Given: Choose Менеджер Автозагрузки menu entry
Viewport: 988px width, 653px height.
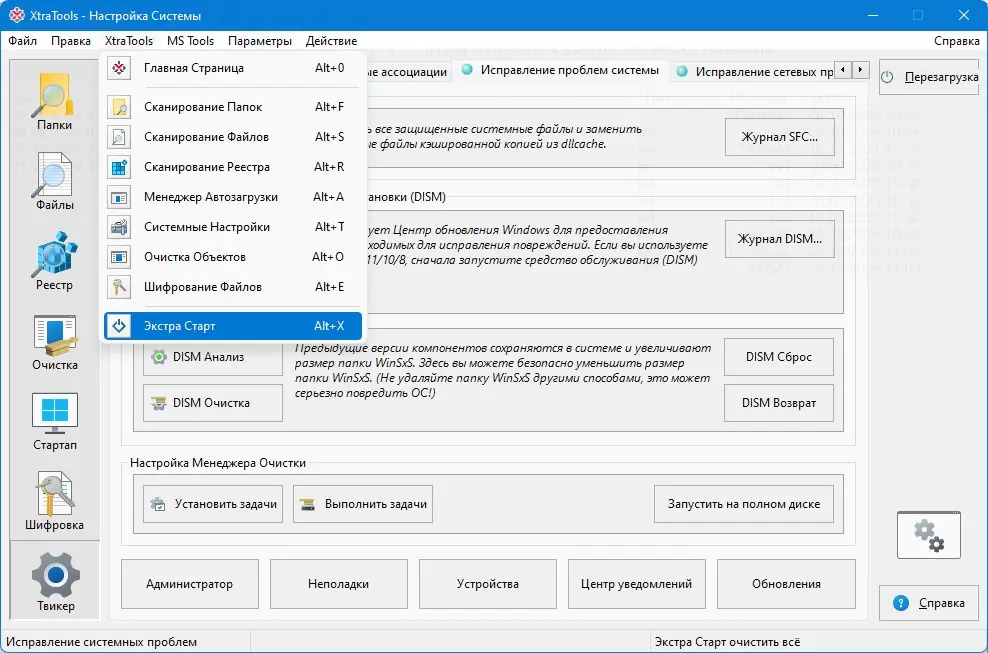Looking at the screenshot, I should pos(233,197).
